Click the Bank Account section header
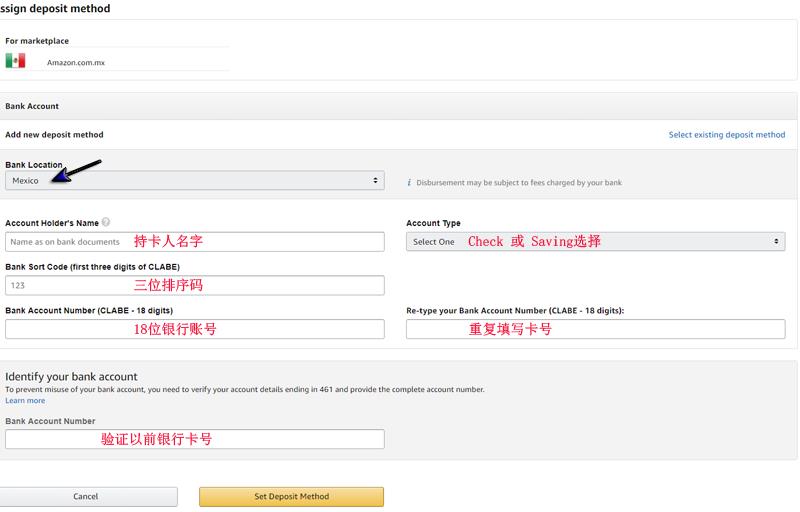The height and width of the screenshot is (512, 800). coord(32,106)
